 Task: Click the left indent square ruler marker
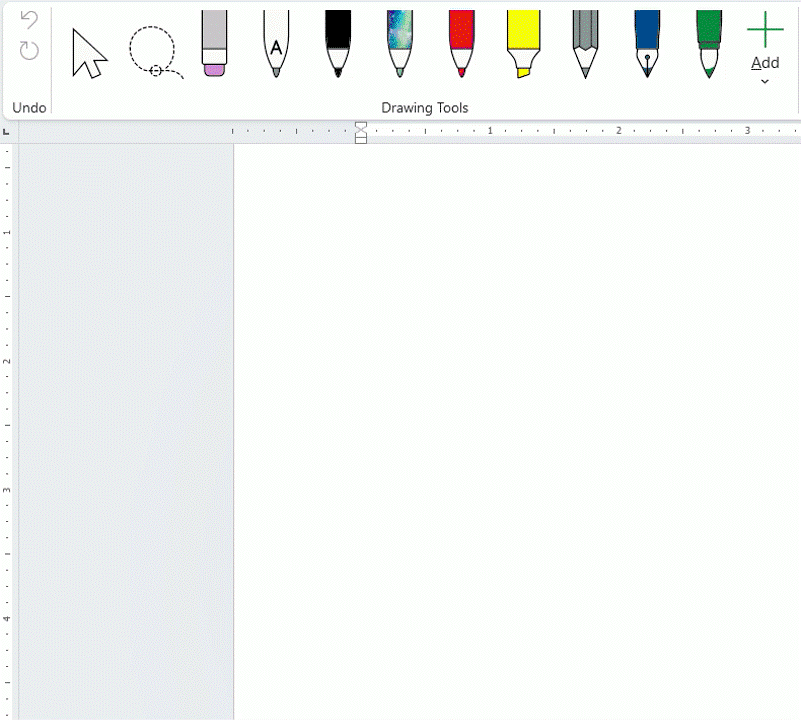point(361,139)
